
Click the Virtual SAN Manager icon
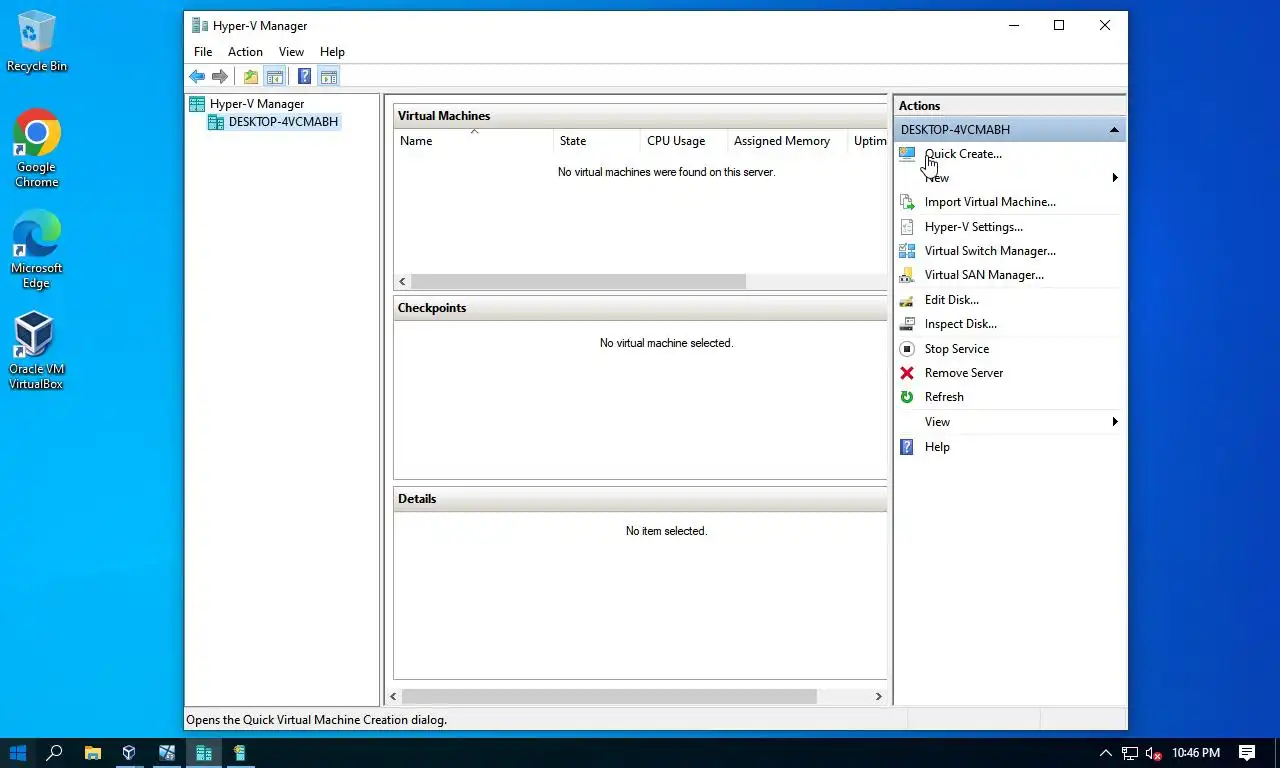coord(907,275)
